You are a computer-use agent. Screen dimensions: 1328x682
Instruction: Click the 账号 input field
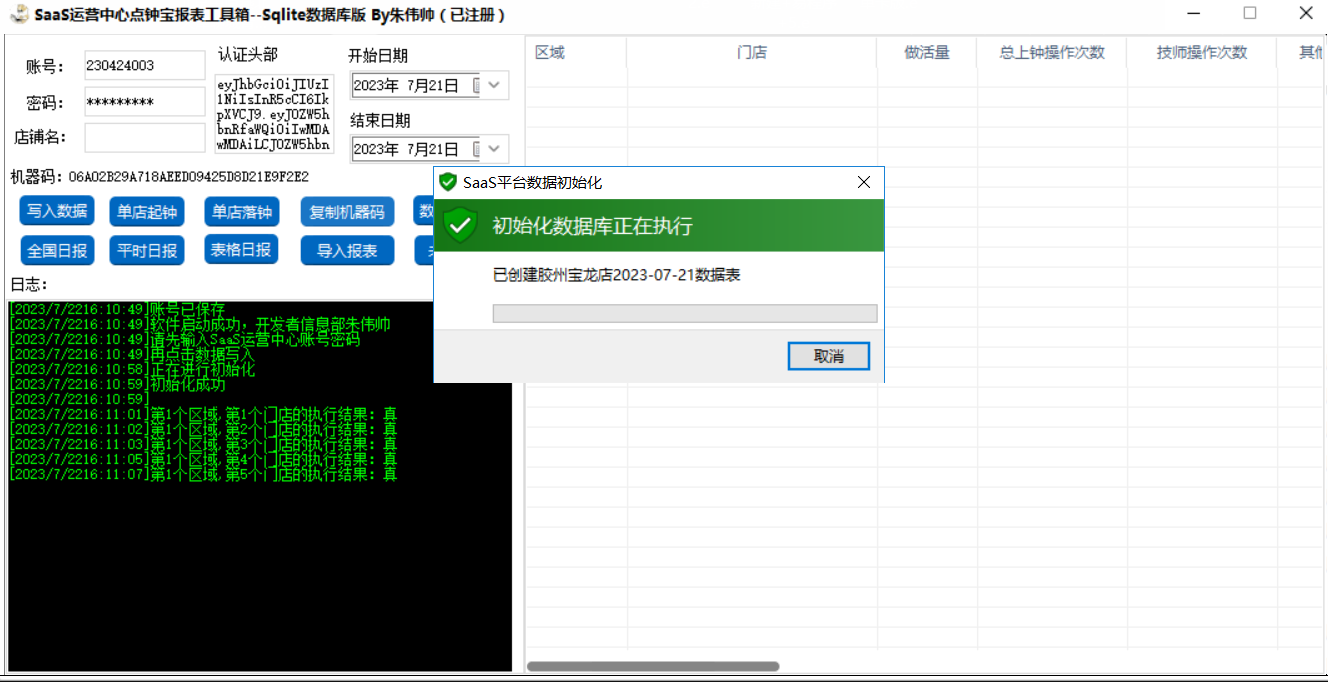(144, 66)
